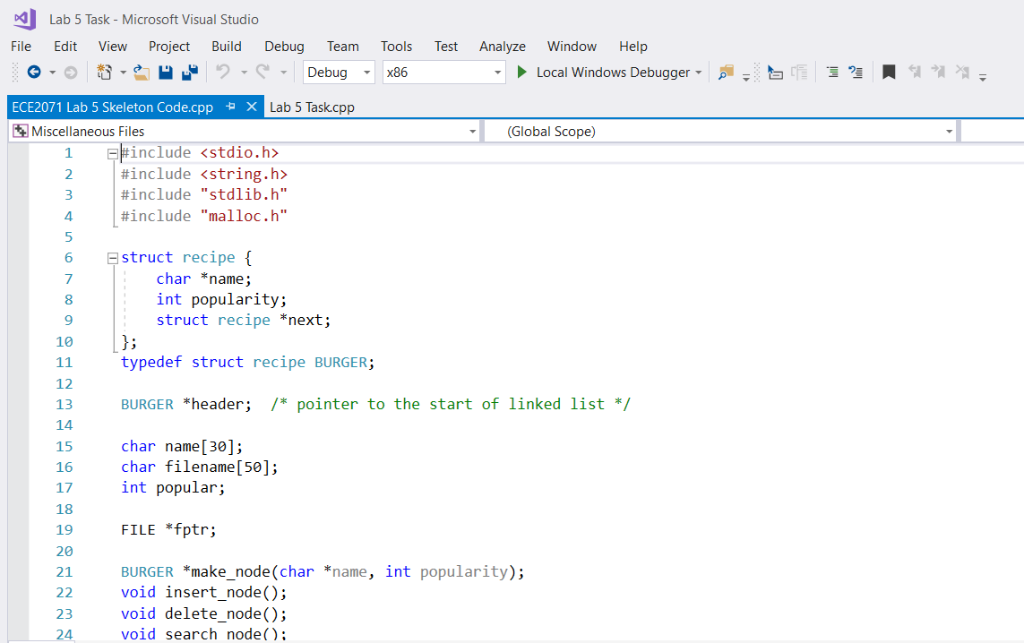Screen dimensions: 1024x643
Task: Toggle a bookmark on current line
Action: [889, 72]
